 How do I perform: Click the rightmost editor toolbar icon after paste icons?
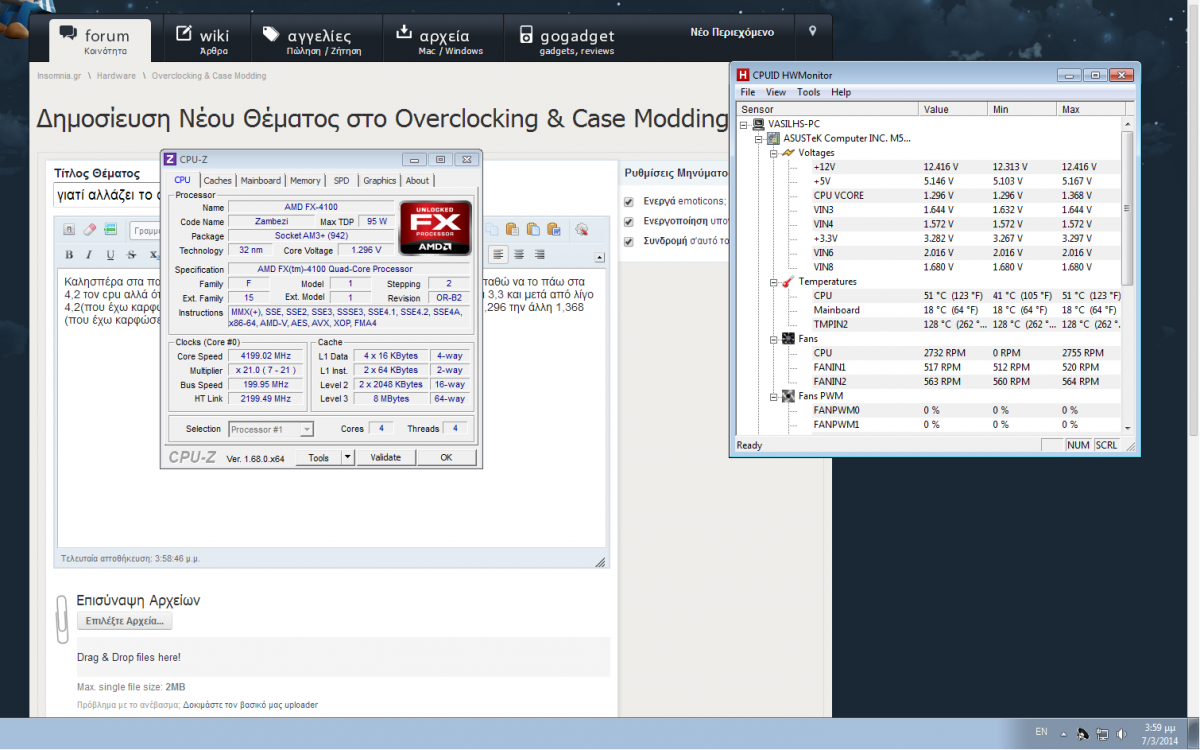[582, 229]
